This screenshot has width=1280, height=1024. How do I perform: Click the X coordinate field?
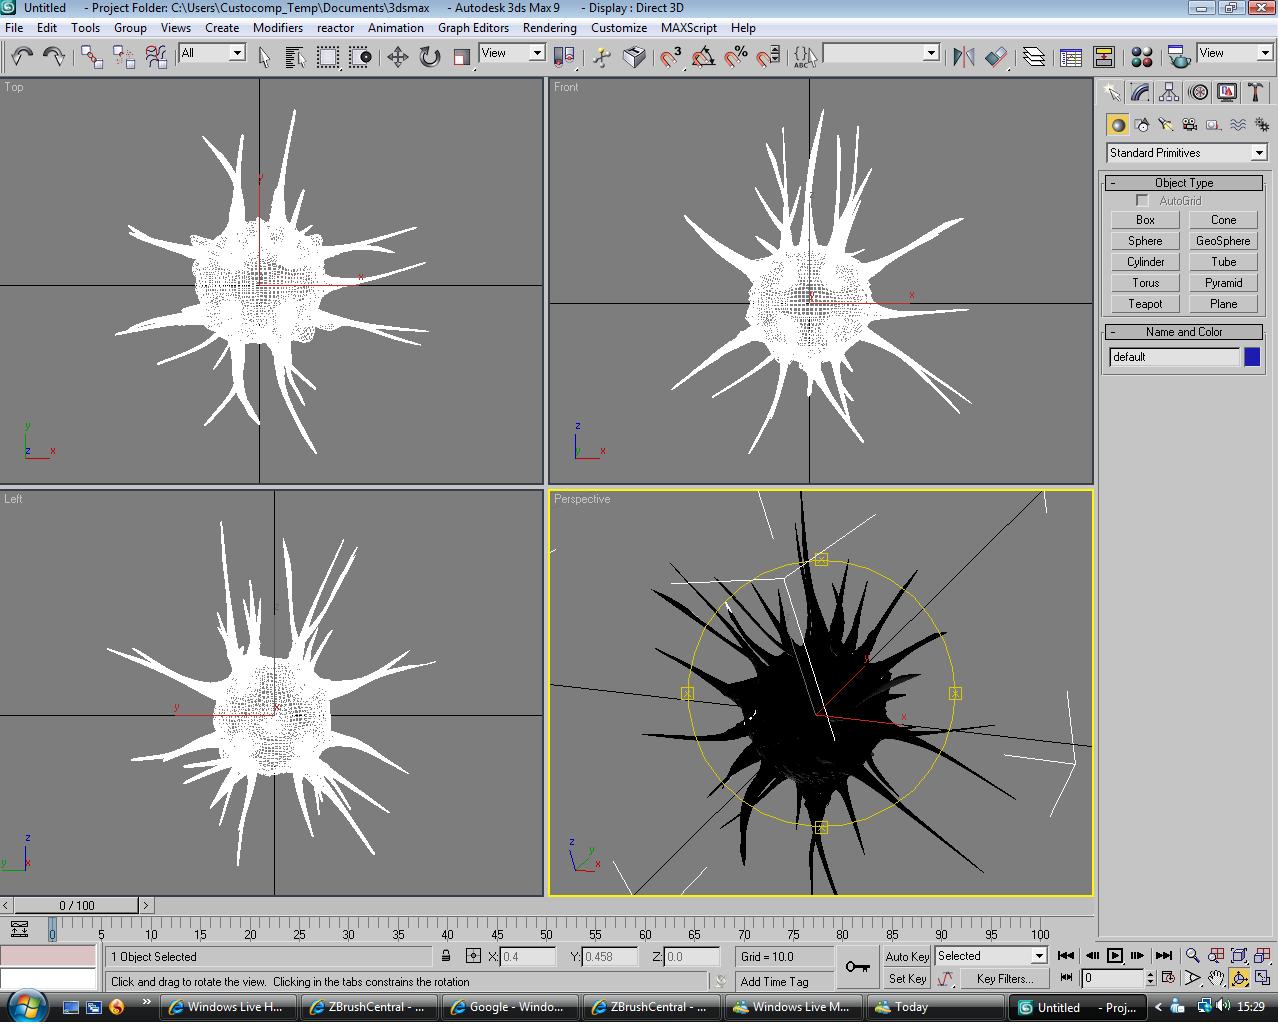[x=527, y=957]
